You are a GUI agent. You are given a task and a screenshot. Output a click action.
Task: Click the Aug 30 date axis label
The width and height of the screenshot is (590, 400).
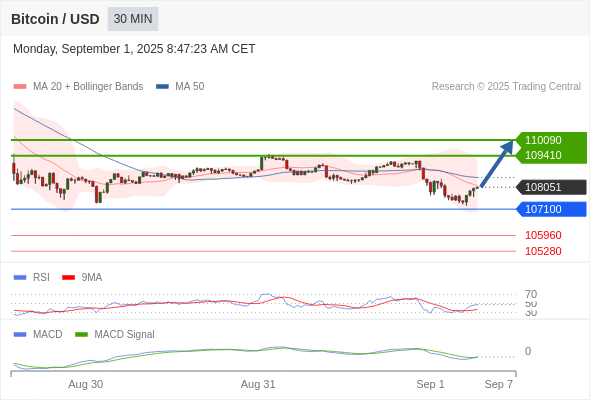(x=85, y=384)
